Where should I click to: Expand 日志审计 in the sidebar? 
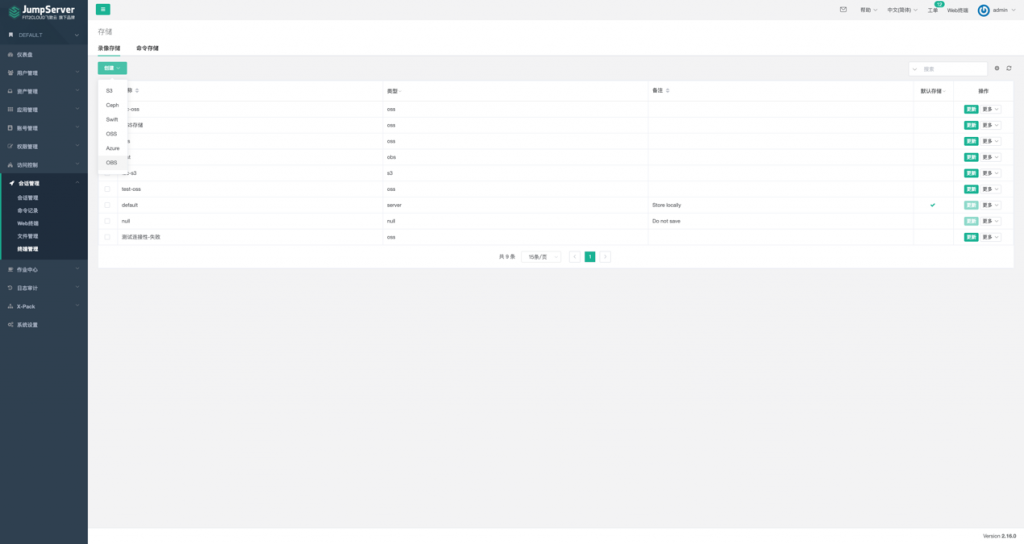click(44, 287)
